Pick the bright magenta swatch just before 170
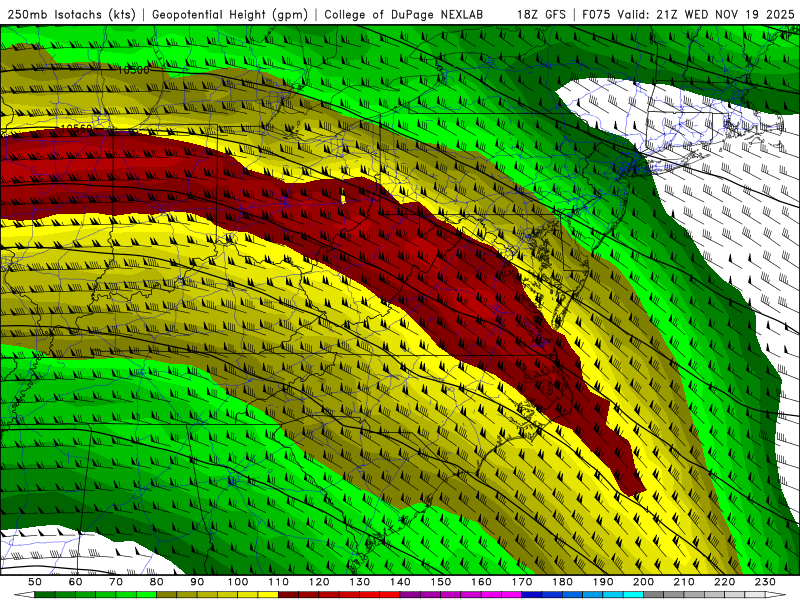Image resolution: width=800 pixels, height=600 pixels. (x=512, y=595)
